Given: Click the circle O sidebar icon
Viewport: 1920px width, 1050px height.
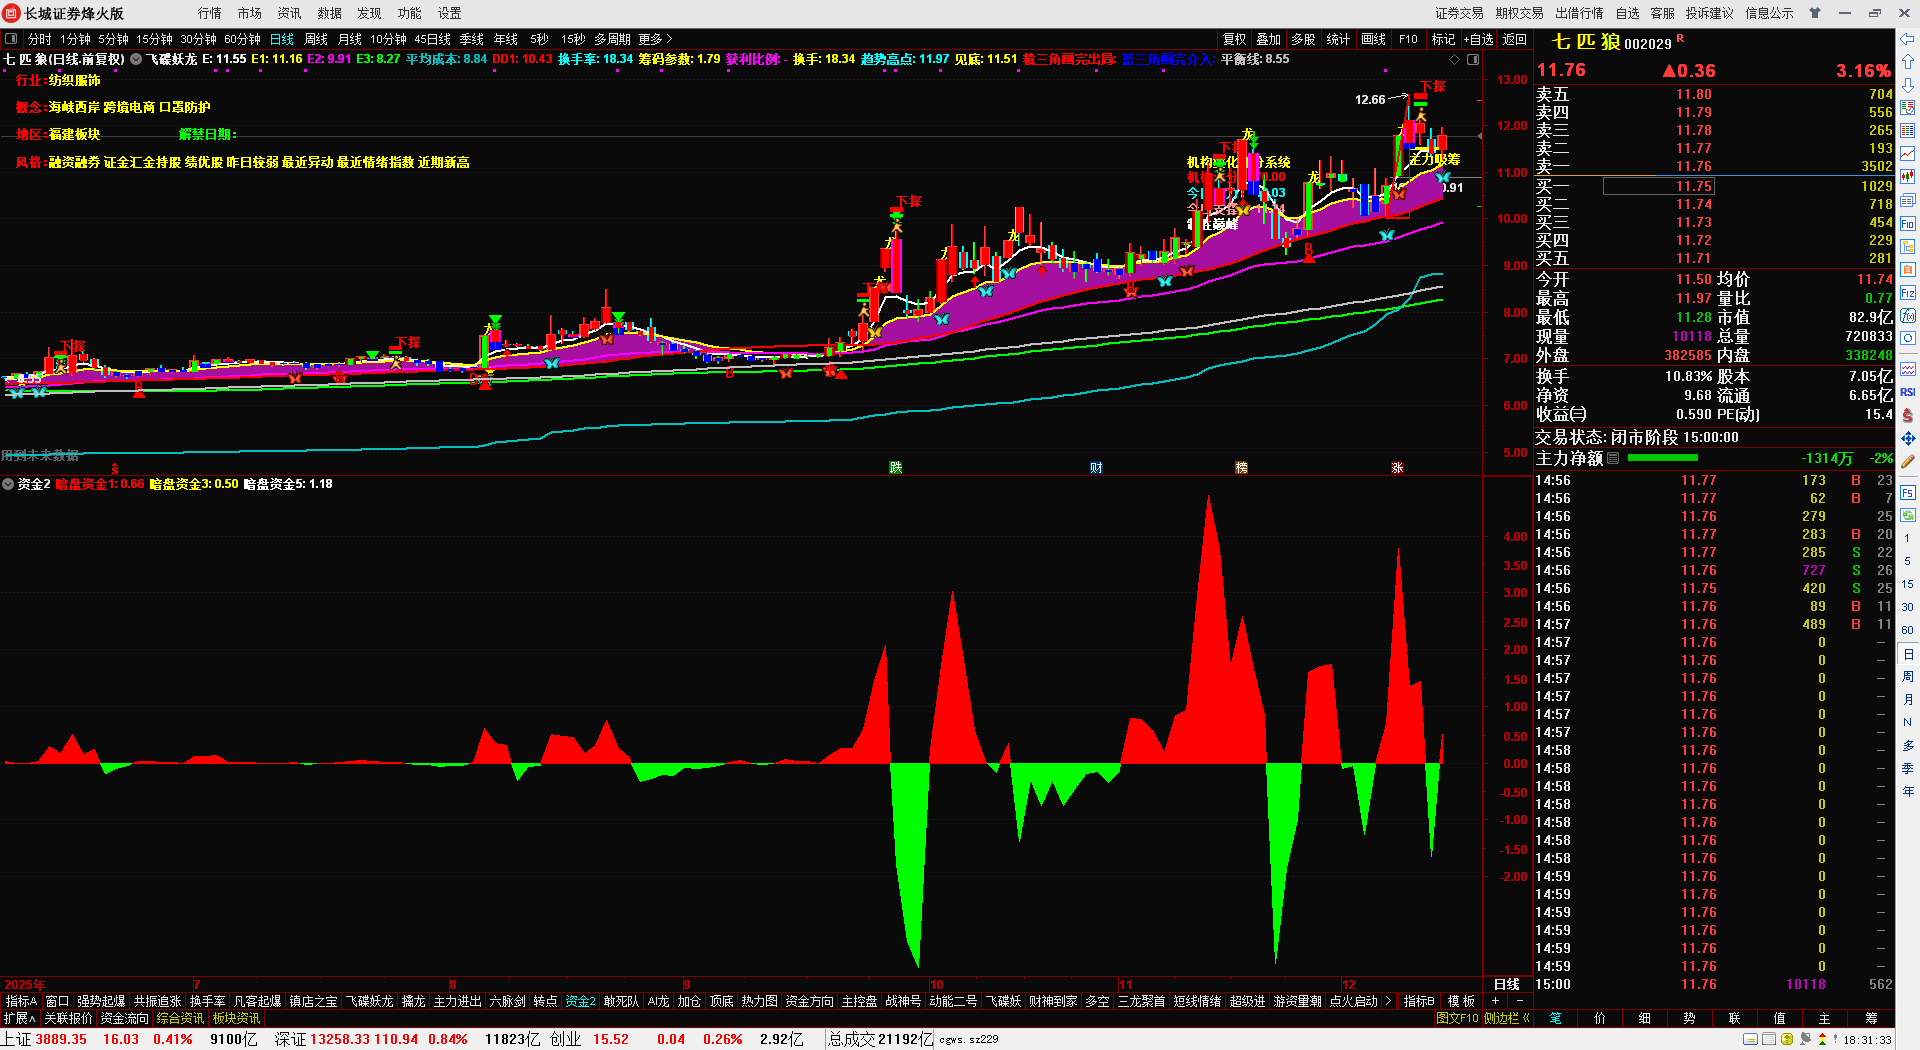Looking at the screenshot, I should (1908, 339).
